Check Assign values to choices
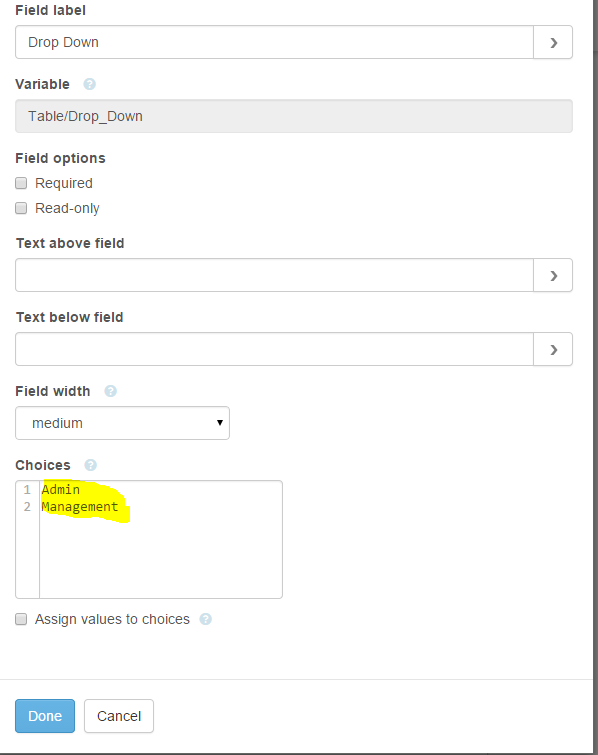This screenshot has height=755, width=598. coord(21,619)
